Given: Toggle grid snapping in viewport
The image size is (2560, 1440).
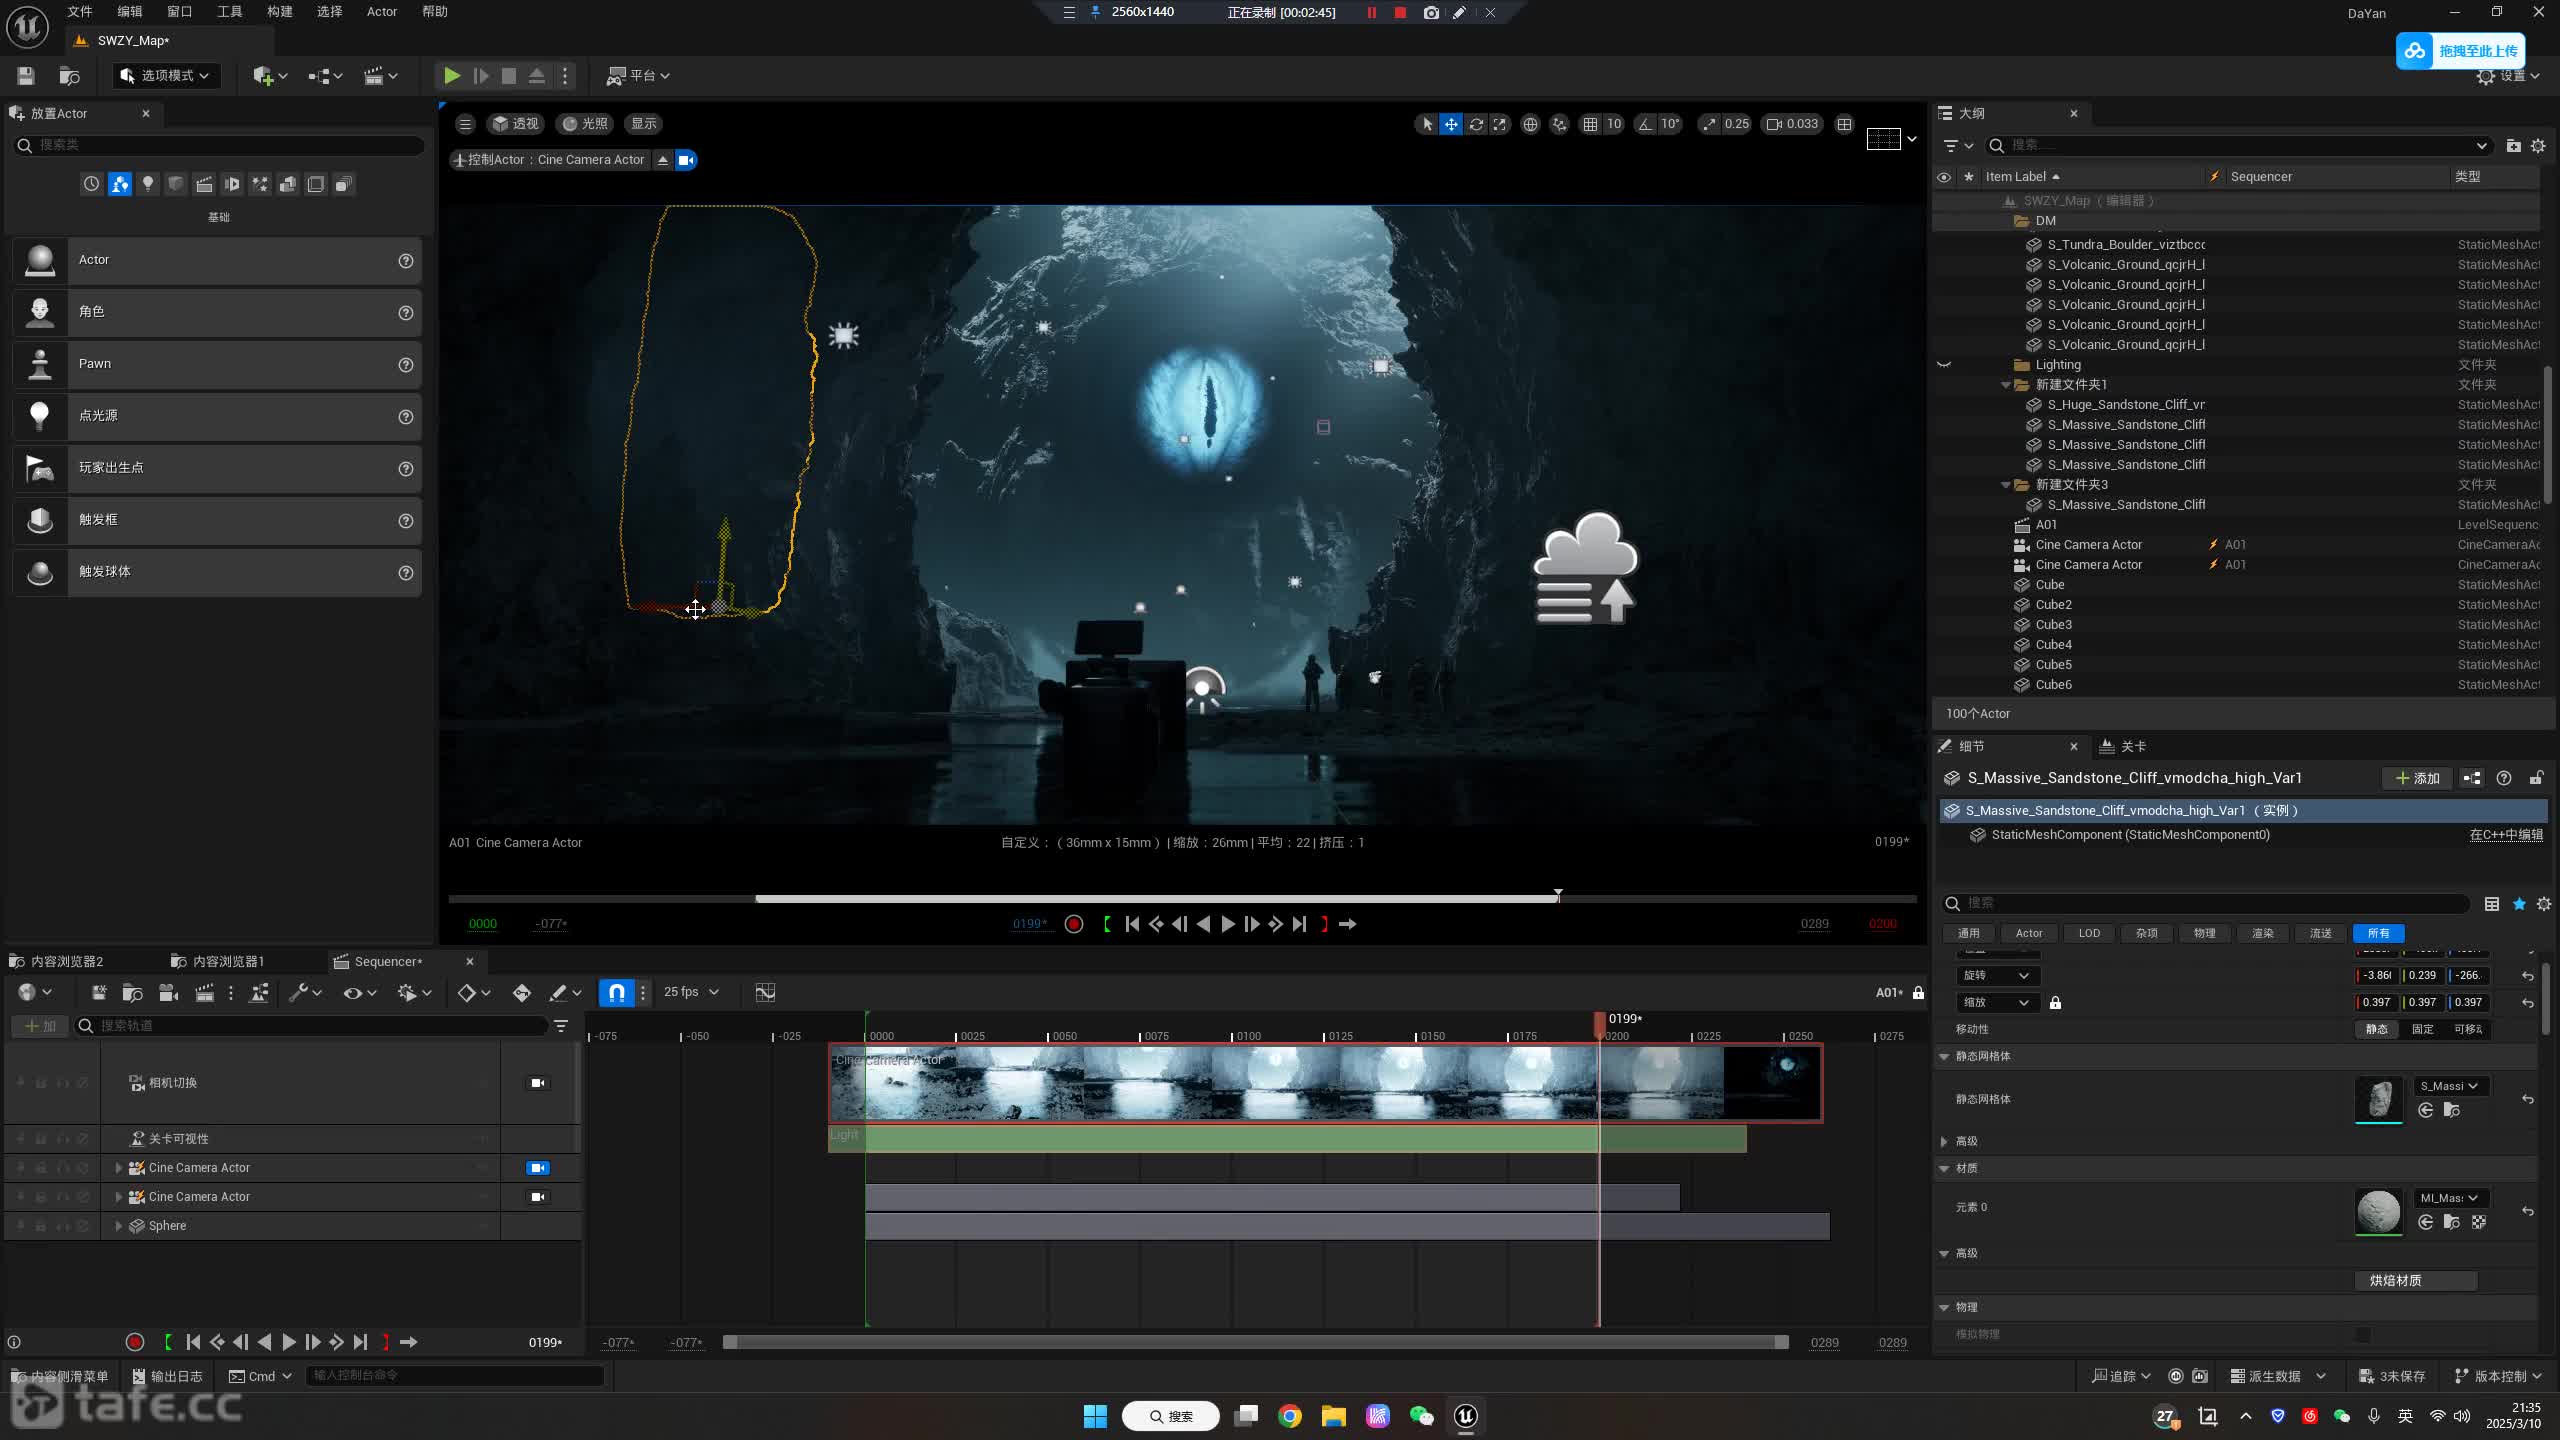Looking at the screenshot, I should click(x=1590, y=124).
